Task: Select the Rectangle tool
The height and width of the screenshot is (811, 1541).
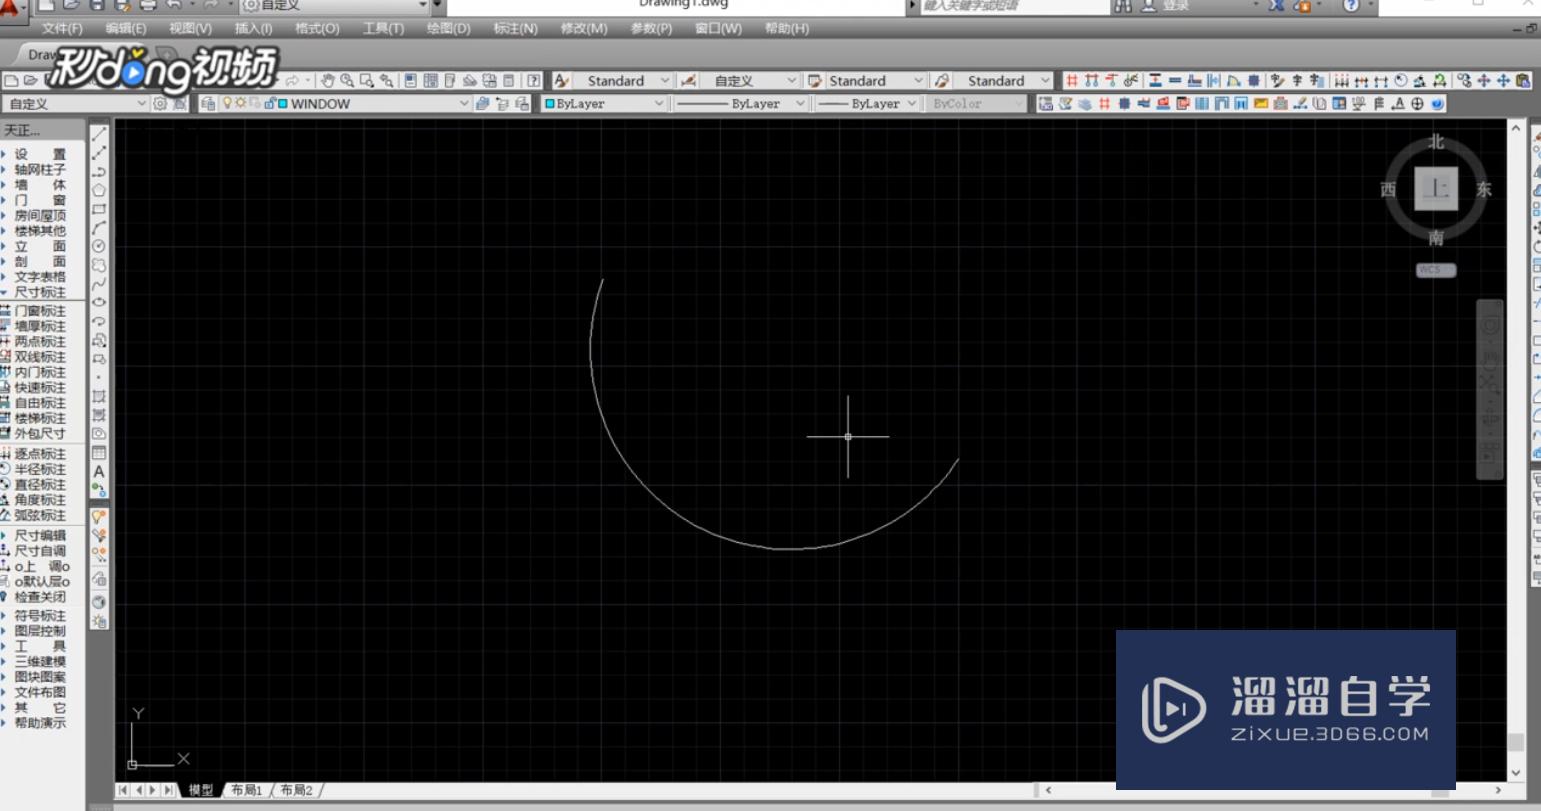Action: pos(99,209)
